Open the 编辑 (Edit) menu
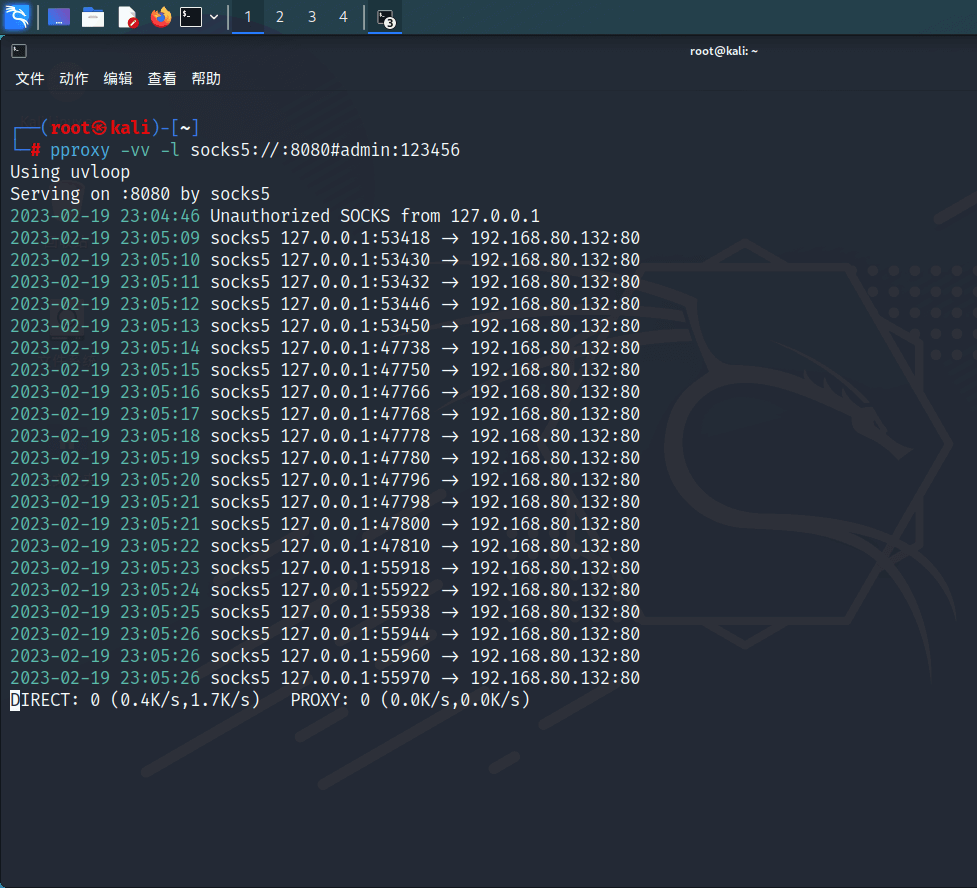The height and width of the screenshot is (888, 977). coord(118,79)
